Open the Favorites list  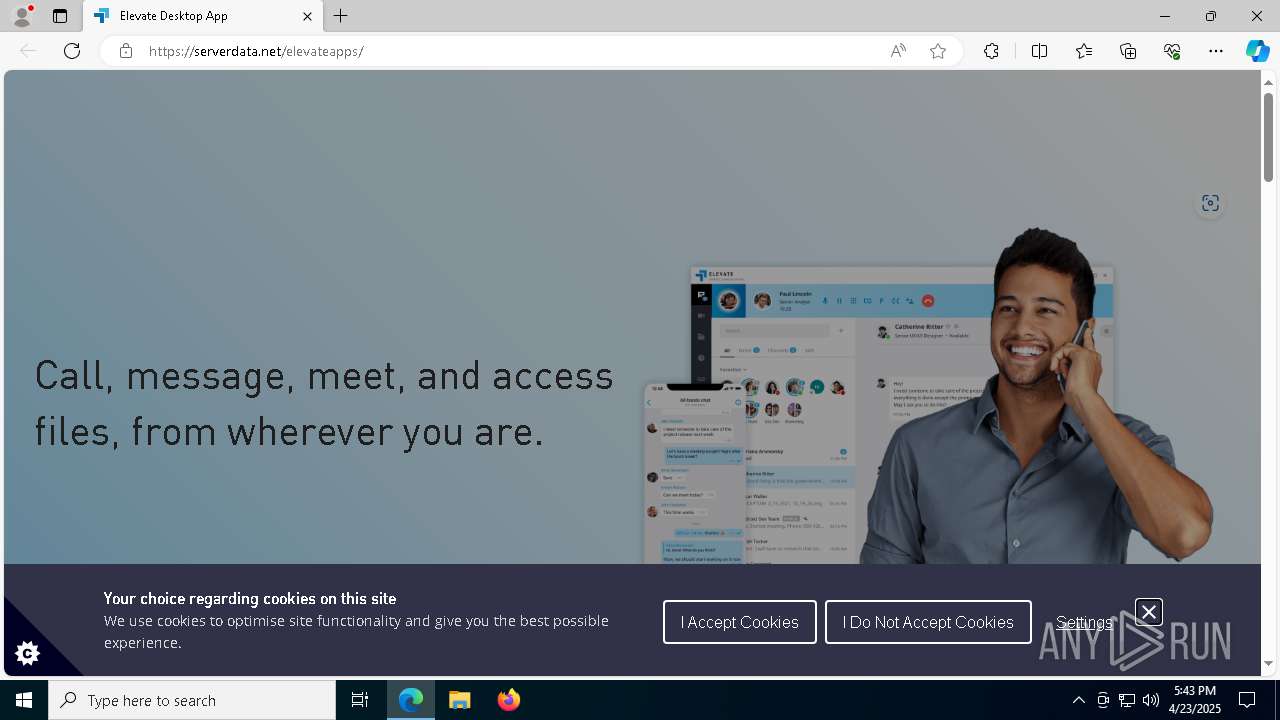pos(1084,51)
